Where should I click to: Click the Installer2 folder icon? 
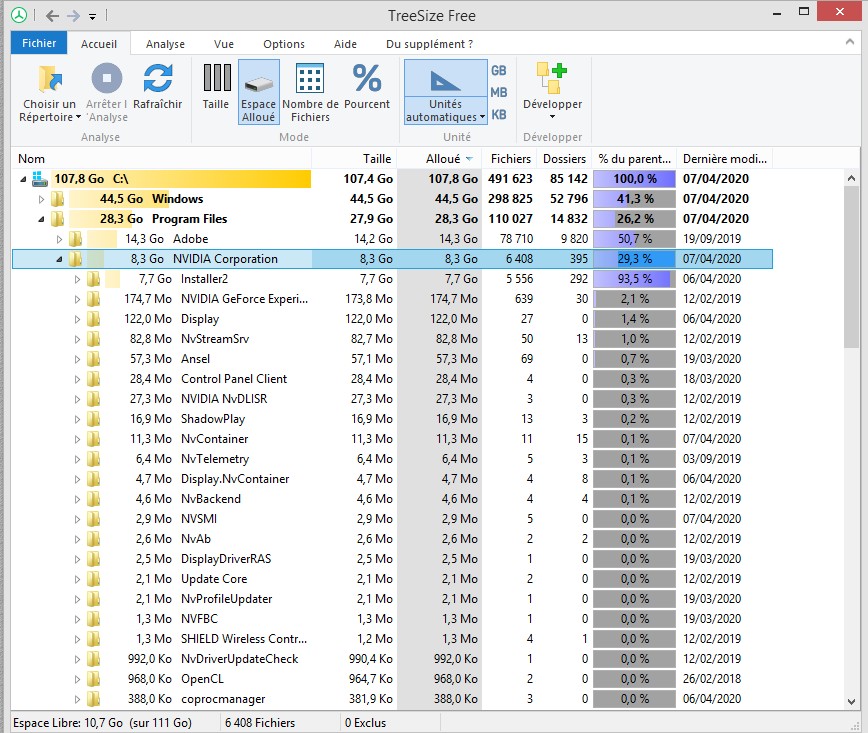point(94,278)
